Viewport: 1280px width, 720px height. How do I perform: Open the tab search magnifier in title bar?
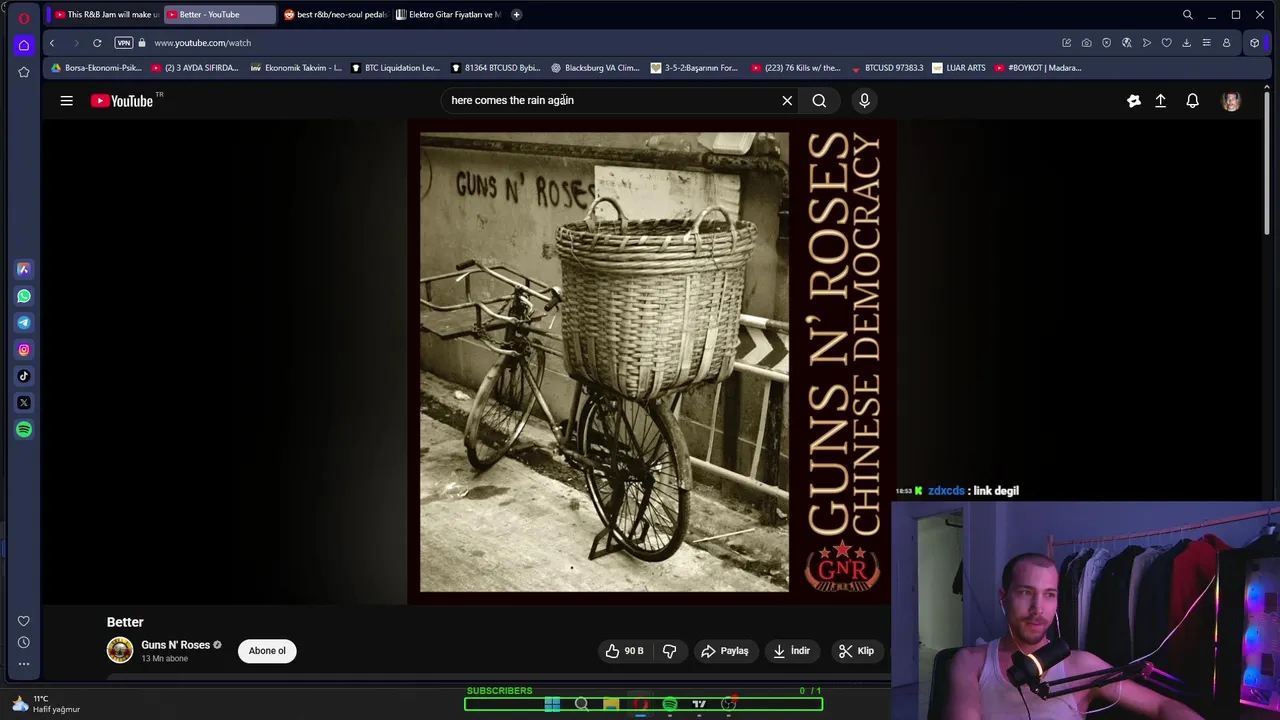(x=1187, y=15)
